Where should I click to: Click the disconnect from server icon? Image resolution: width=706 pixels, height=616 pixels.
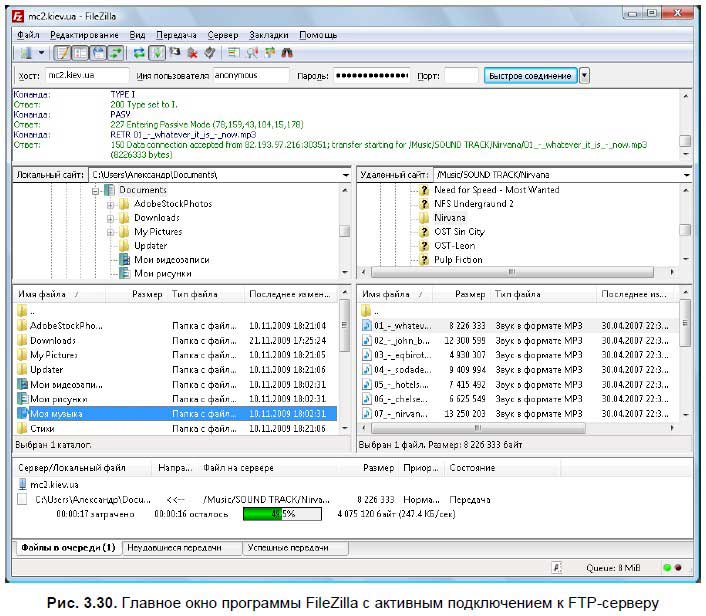click(192, 51)
